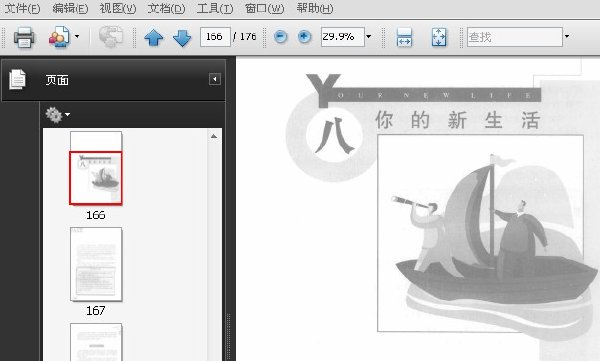Open the collaborate users icon
Screen dimensions: 600x361
click(59, 37)
